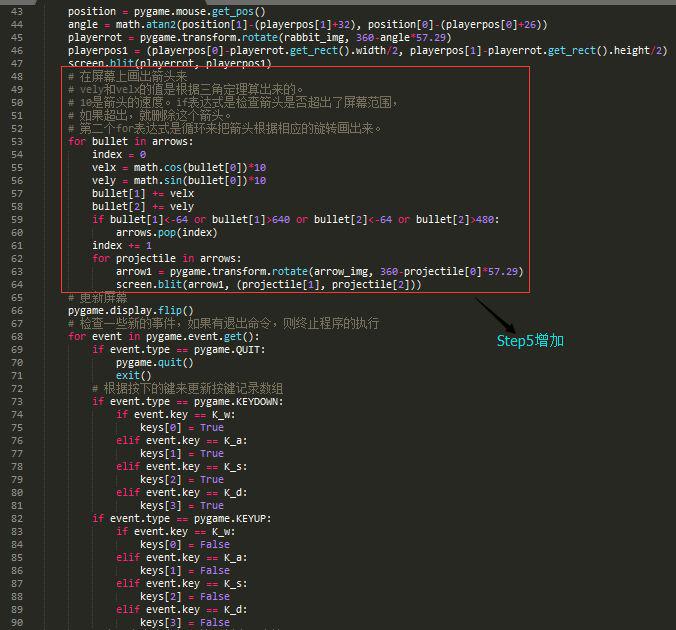Click line number 53 in the gutter
This screenshot has width=676, height=630.
(17, 141)
